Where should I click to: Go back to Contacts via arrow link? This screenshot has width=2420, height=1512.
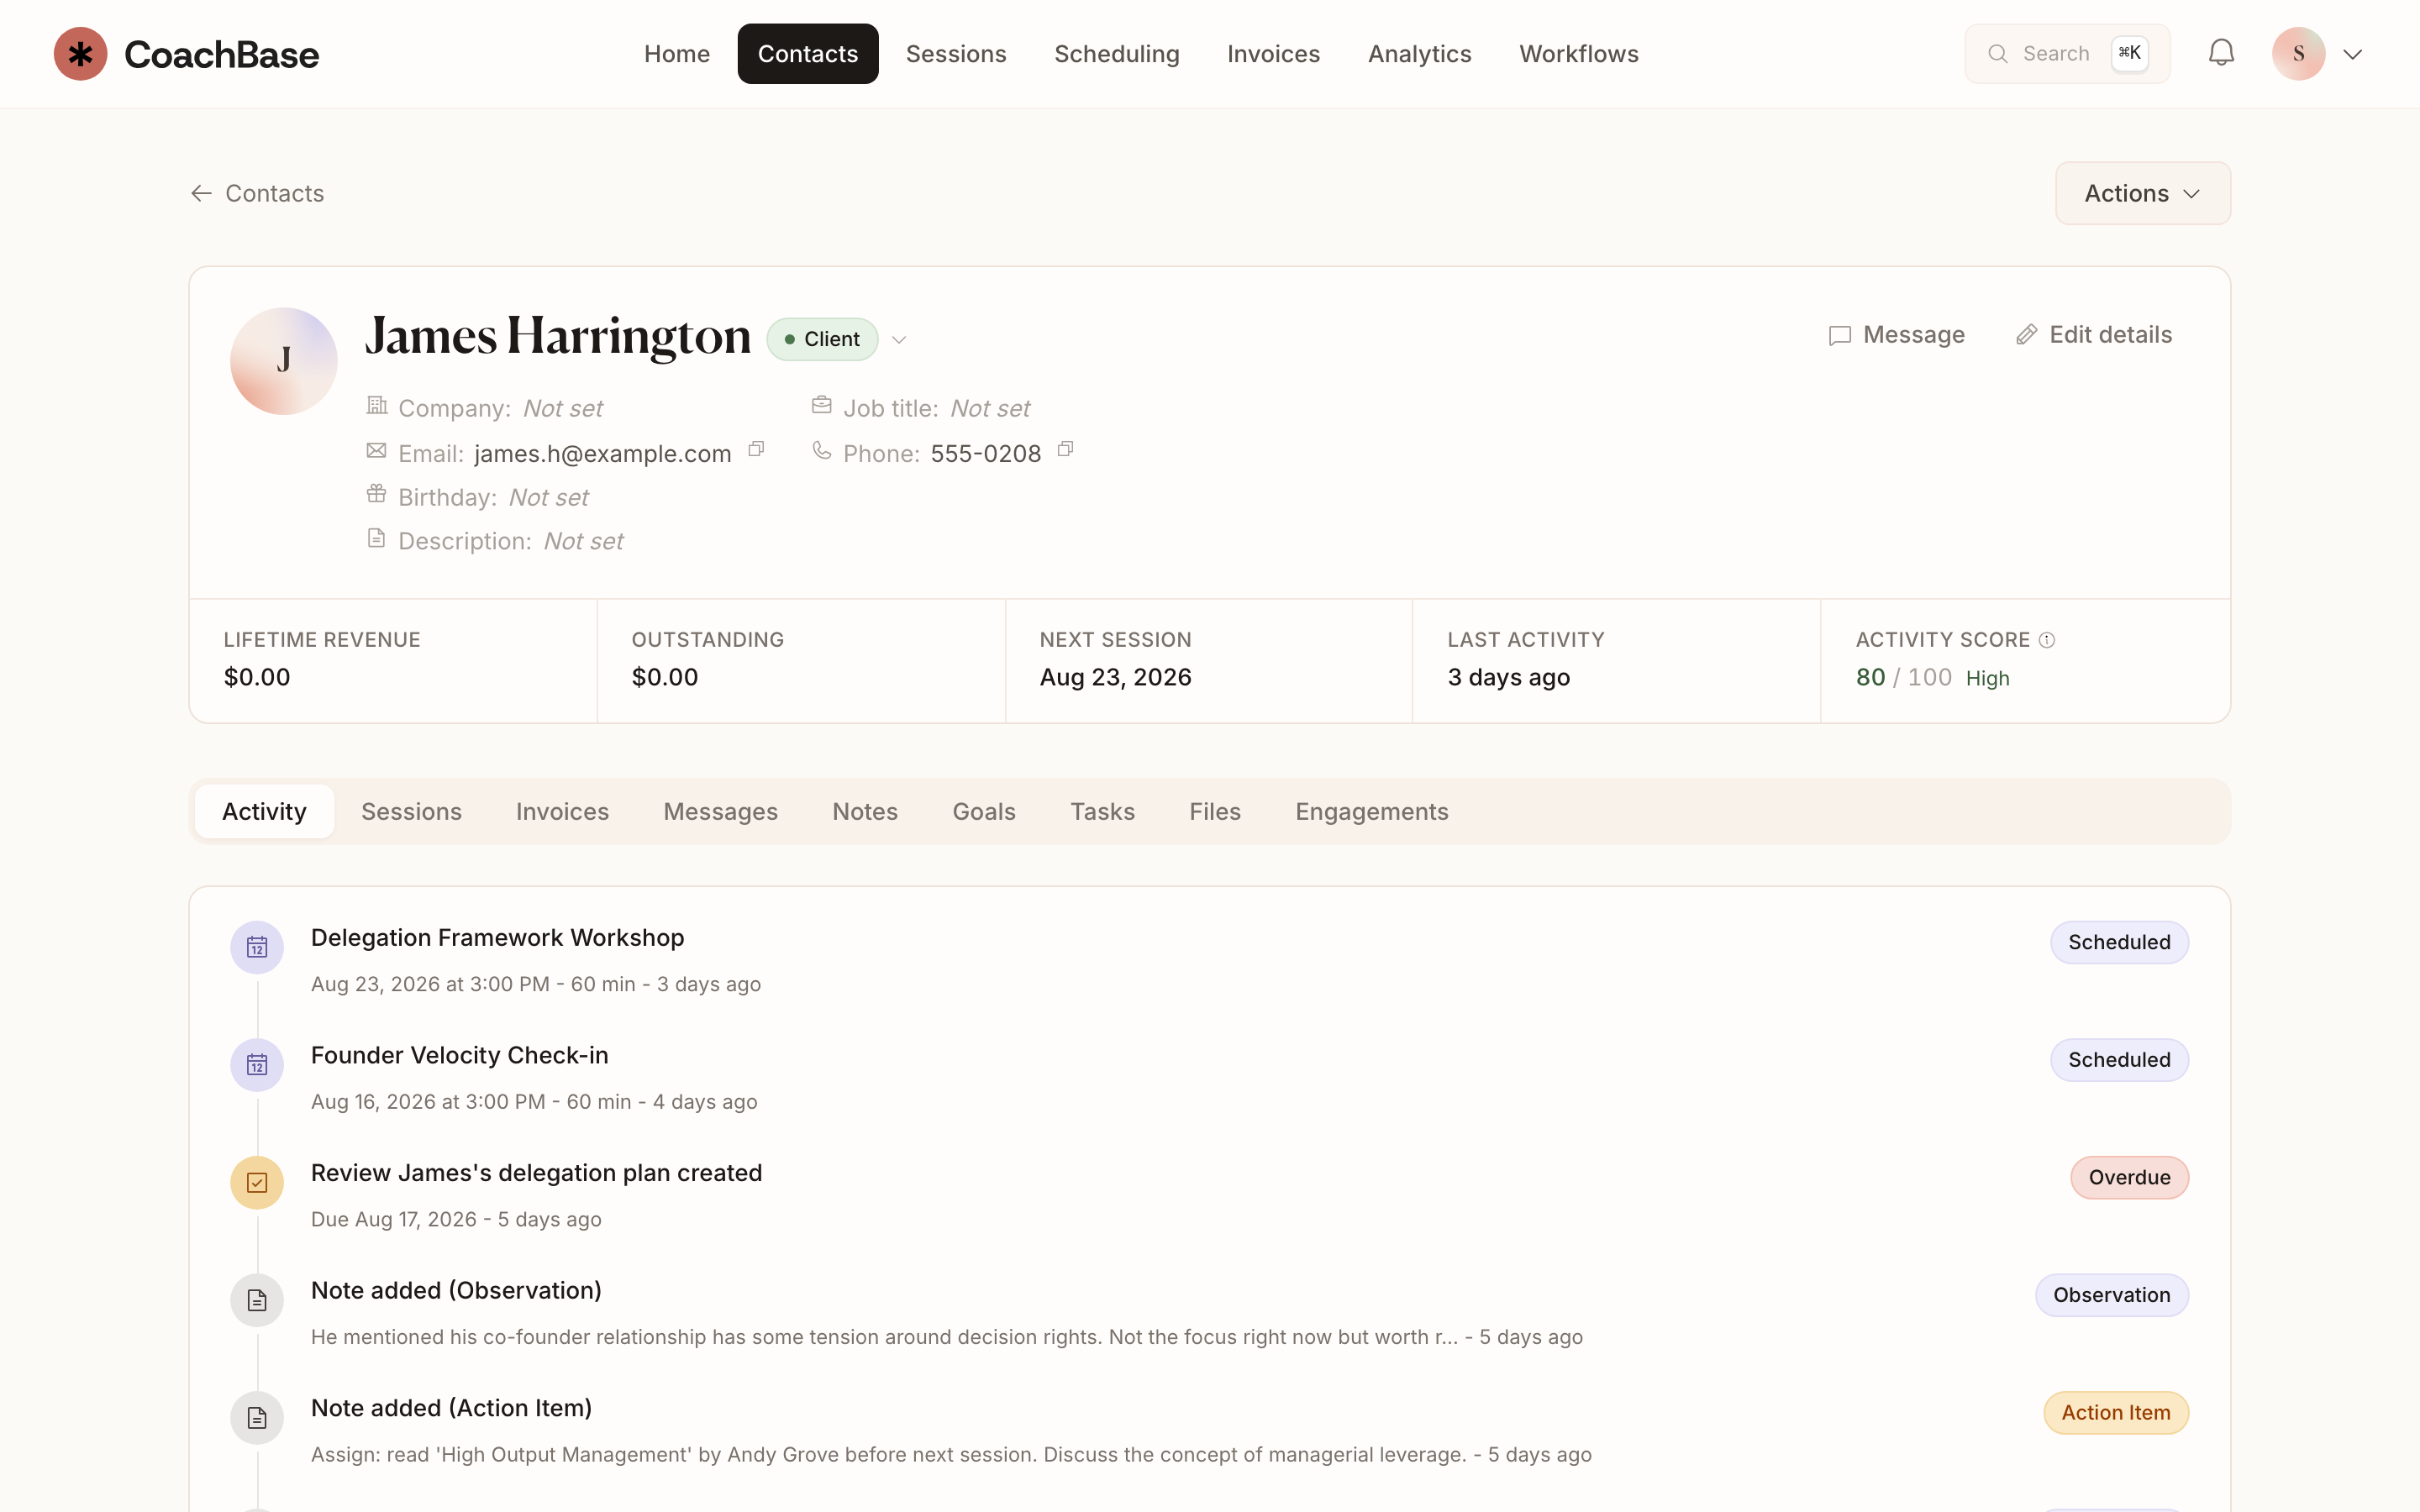pos(257,193)
